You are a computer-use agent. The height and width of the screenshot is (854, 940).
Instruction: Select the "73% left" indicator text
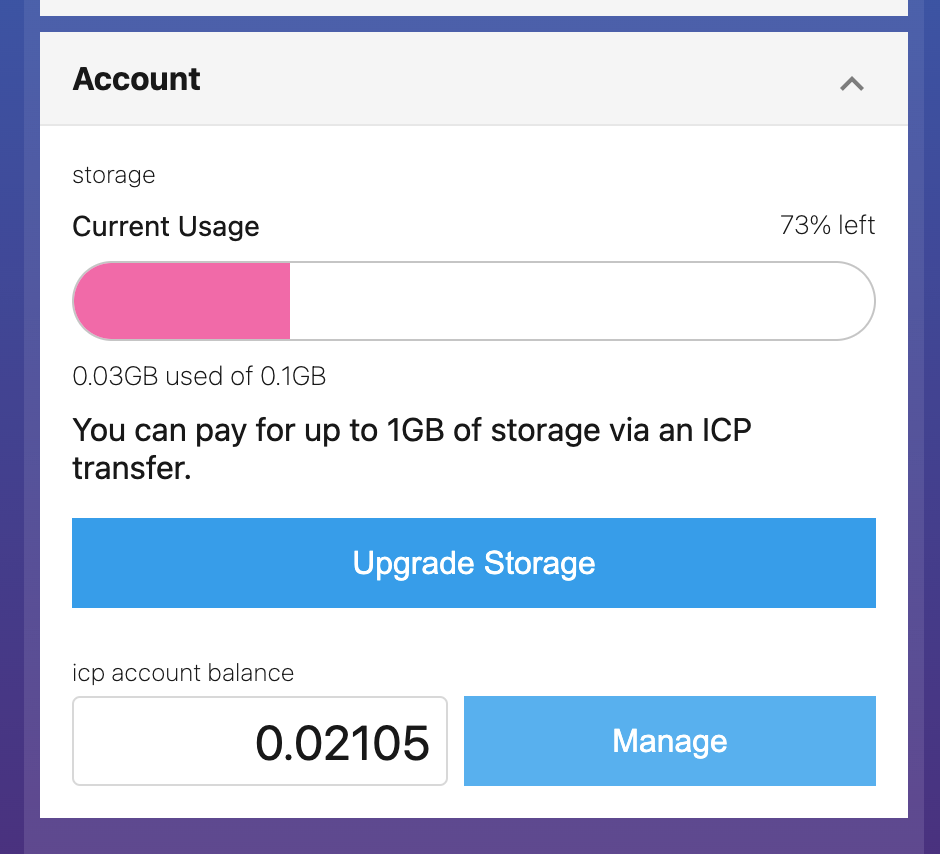pyautogui.click(x=827, y=225)
